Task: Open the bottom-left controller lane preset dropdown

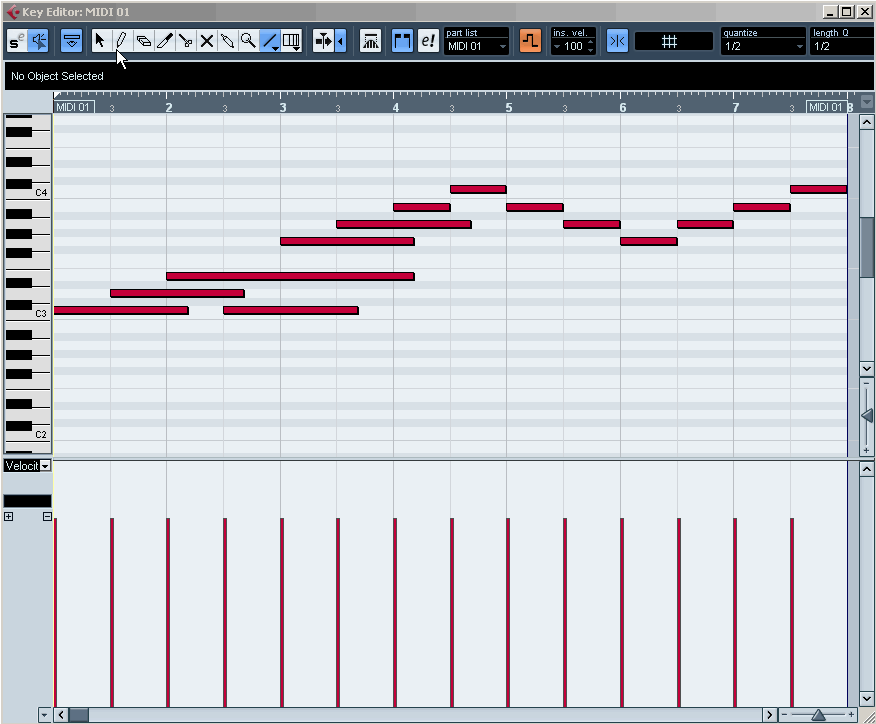Action: click(45, 715)
